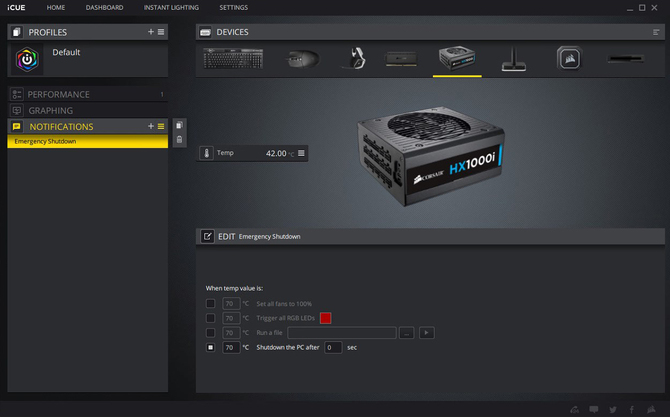Pick the red RGB LED trigger color

tap(325, 318)
